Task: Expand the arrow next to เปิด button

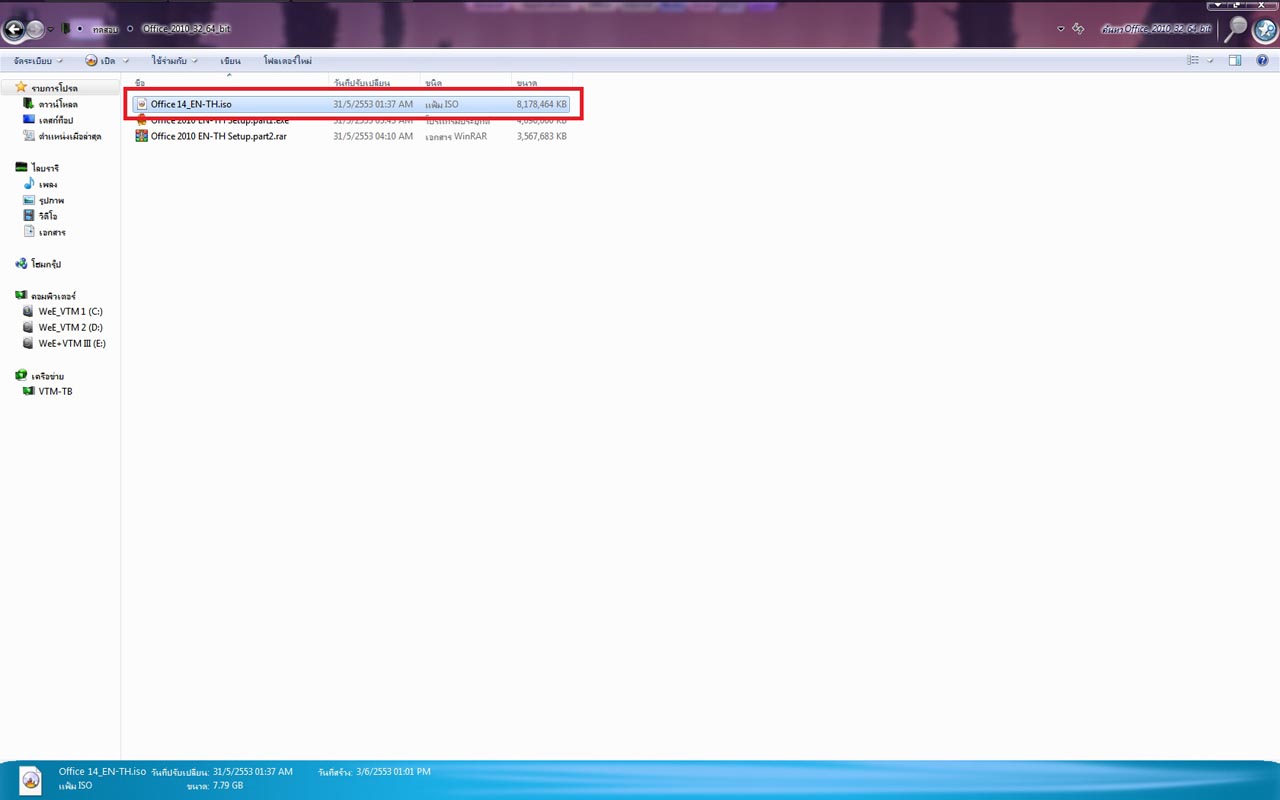Action: [126, 61]
